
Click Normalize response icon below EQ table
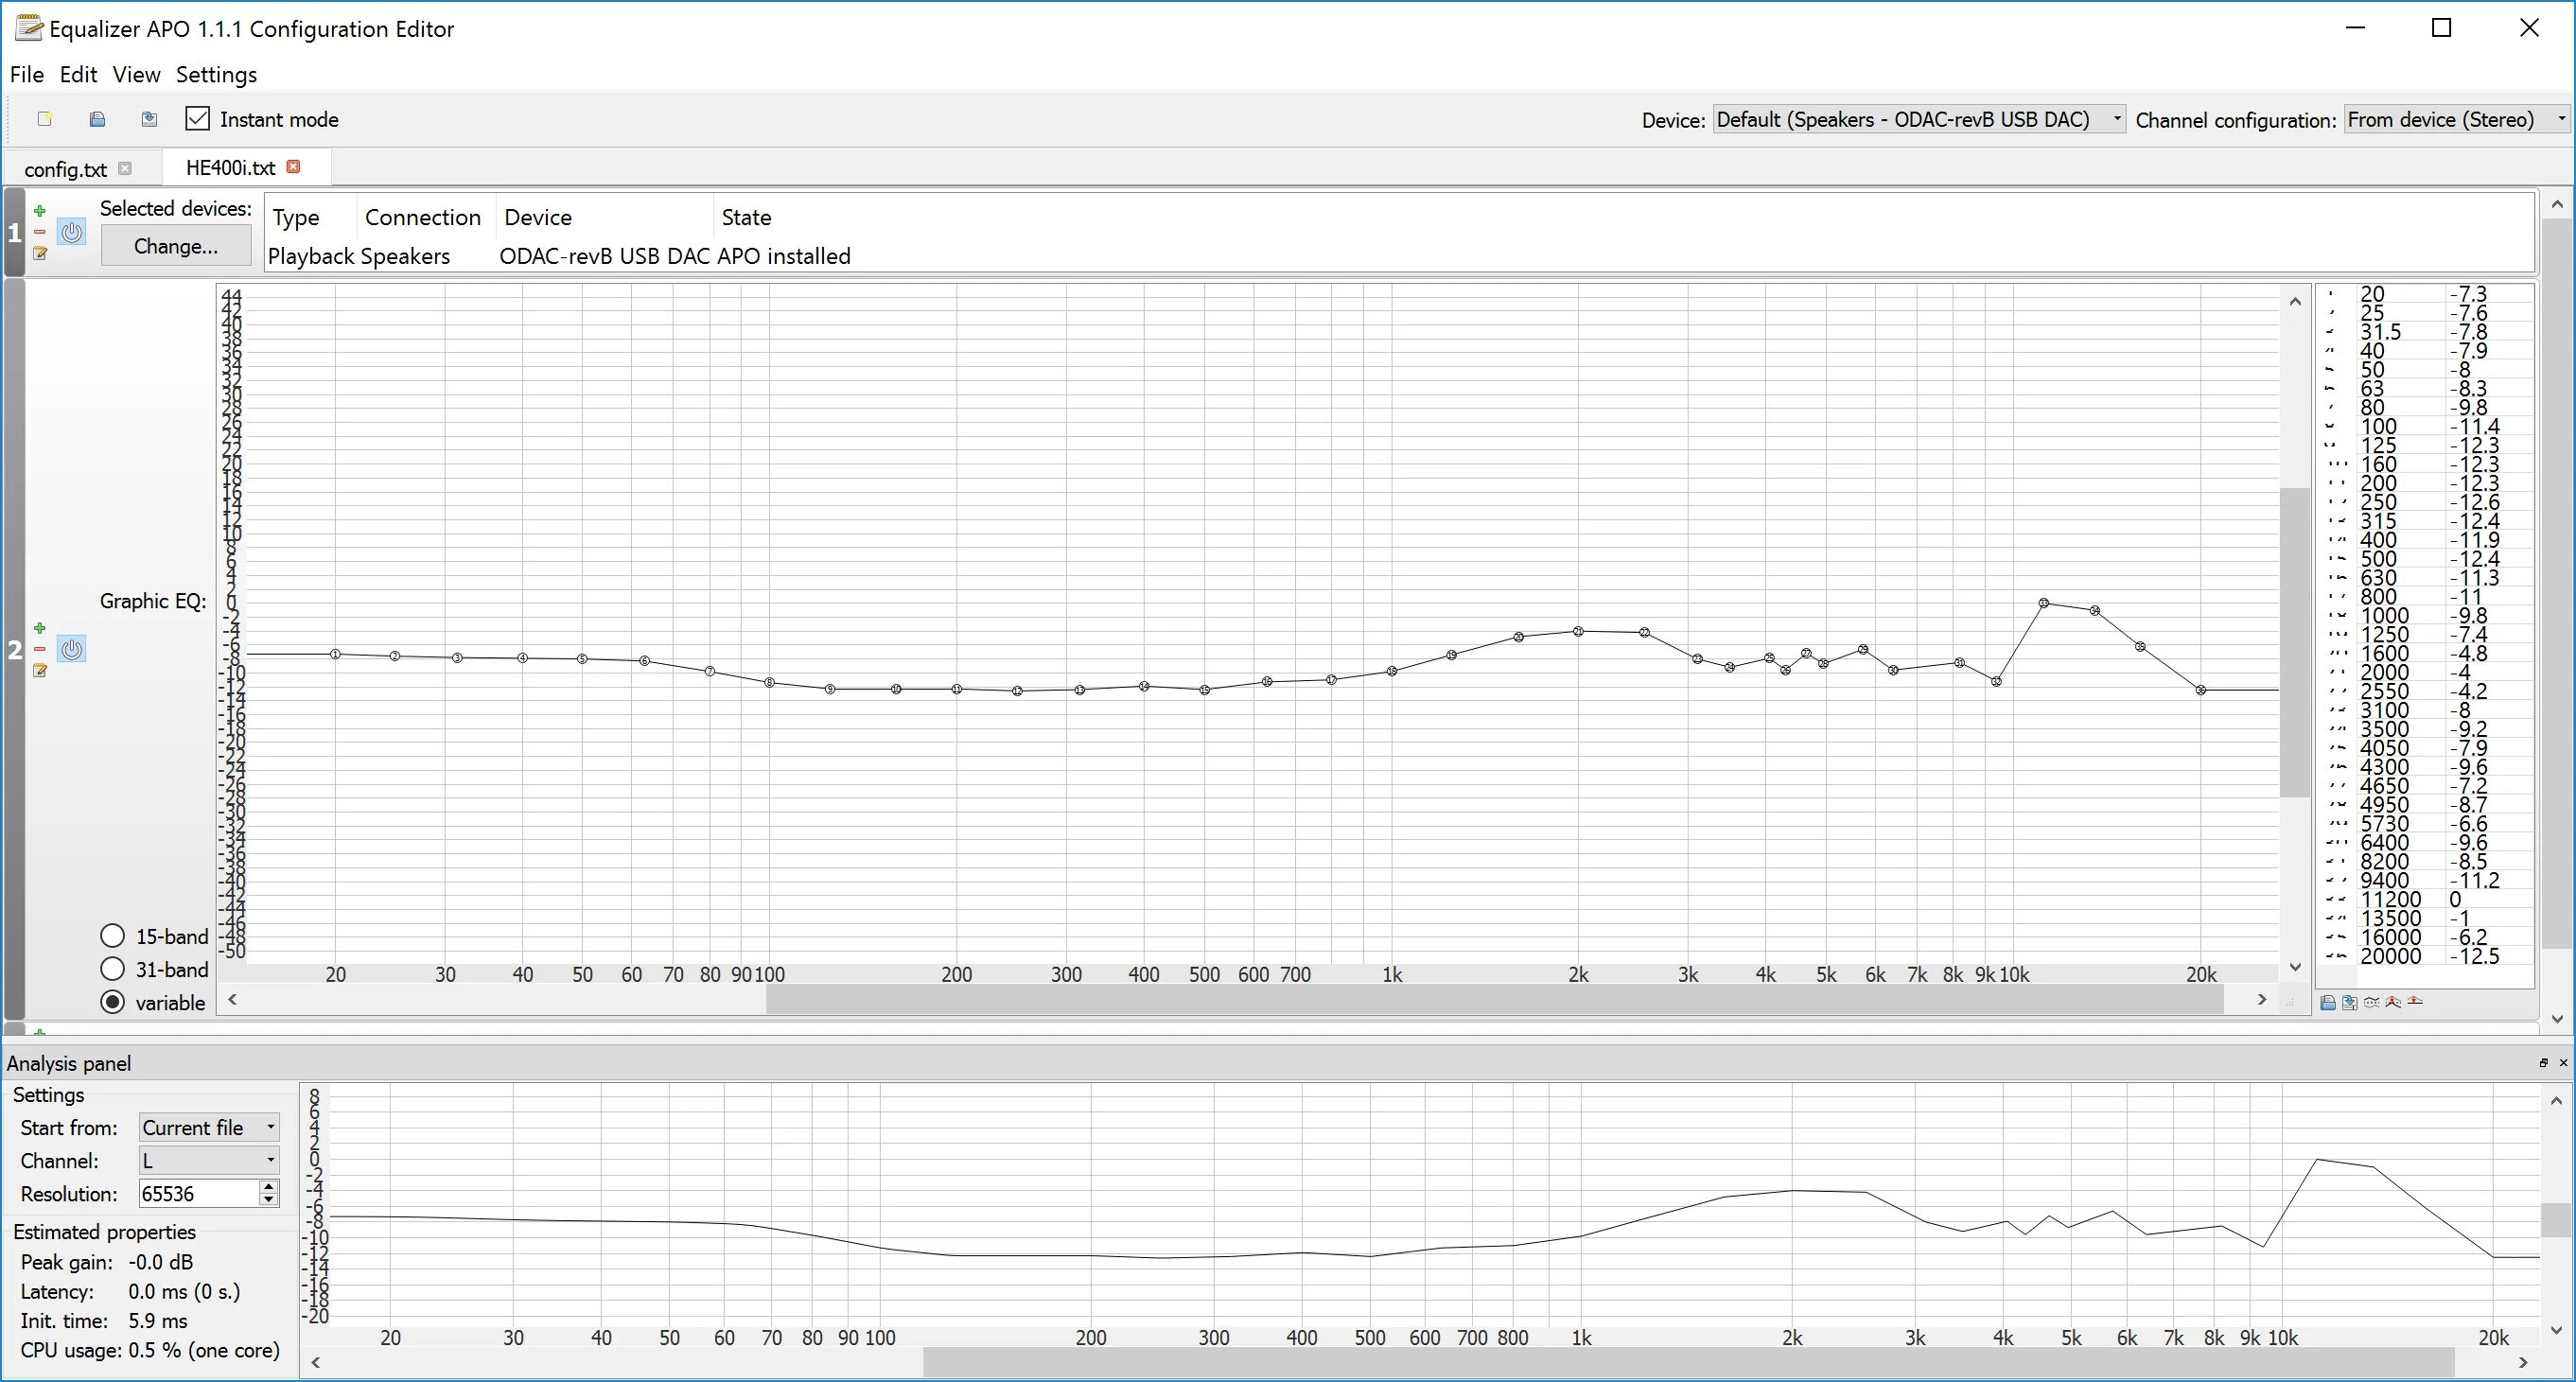coord(2393,1002)
